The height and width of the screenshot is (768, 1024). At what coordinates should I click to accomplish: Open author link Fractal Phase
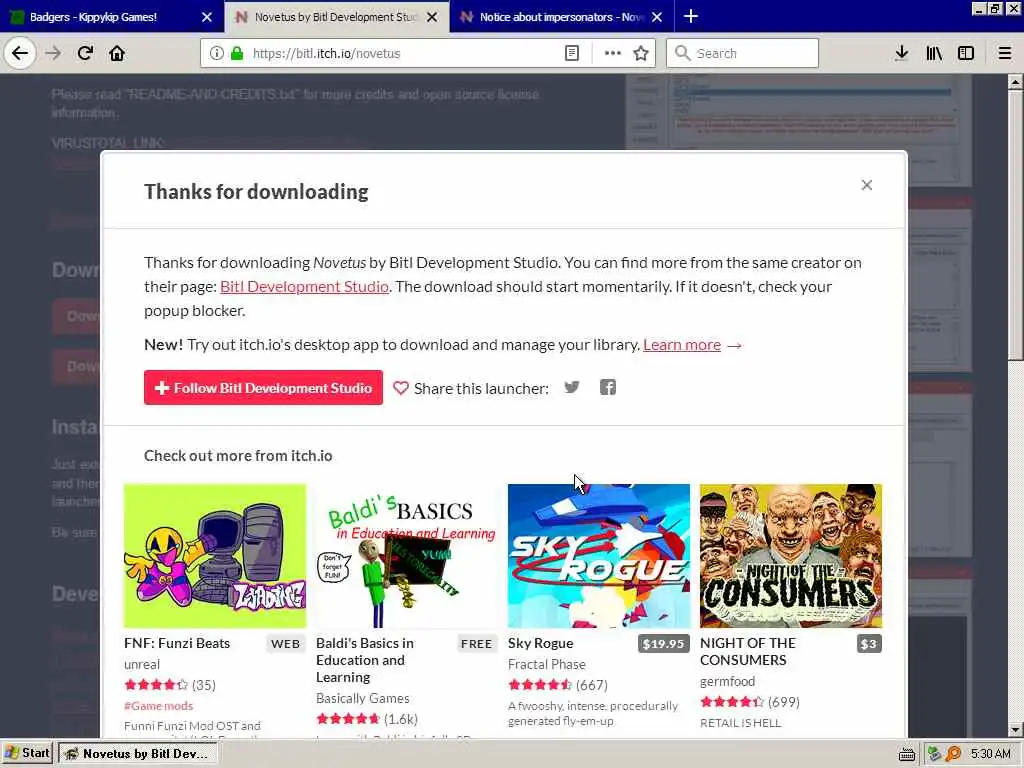click(547, 664)
